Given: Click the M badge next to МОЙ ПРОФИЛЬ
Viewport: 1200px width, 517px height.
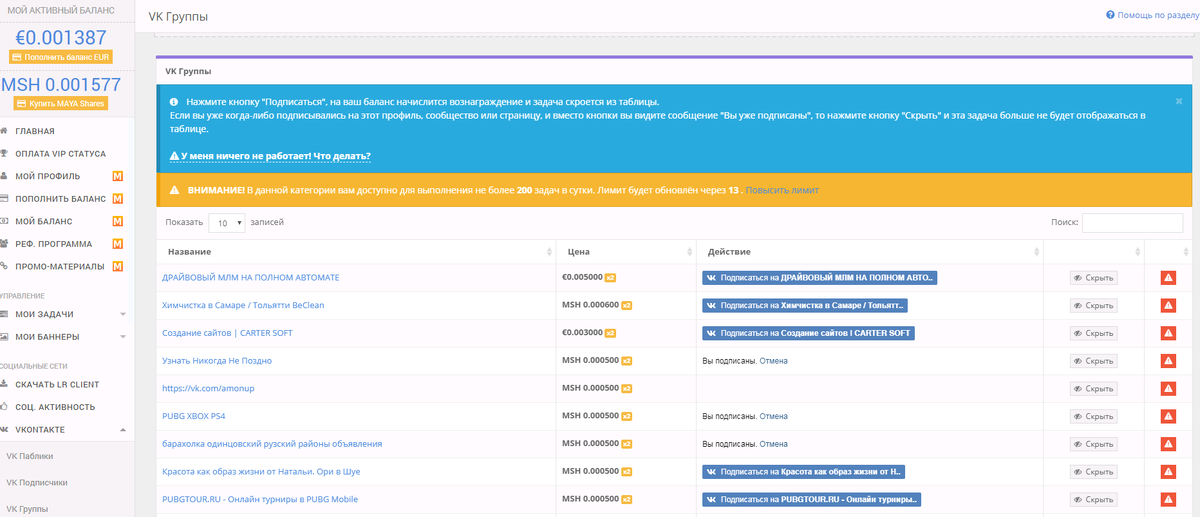Looking at the screenshot, I should point(118,176).
